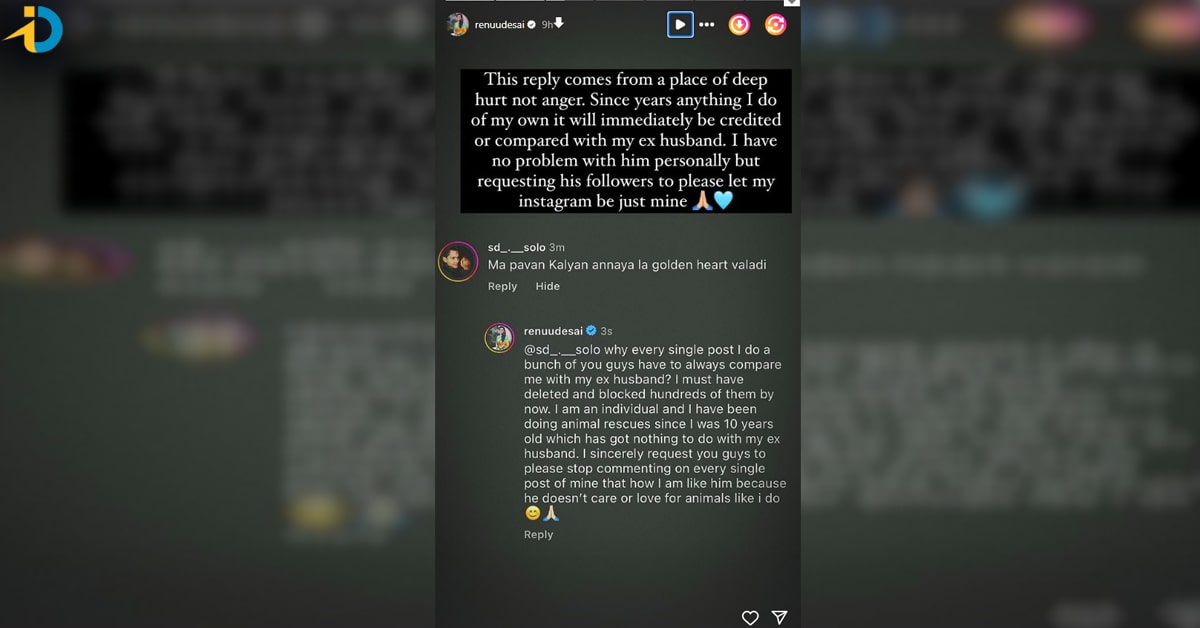Play the paused Instagram story
This screenshot has height=628, width=1200.
[680, 24]
